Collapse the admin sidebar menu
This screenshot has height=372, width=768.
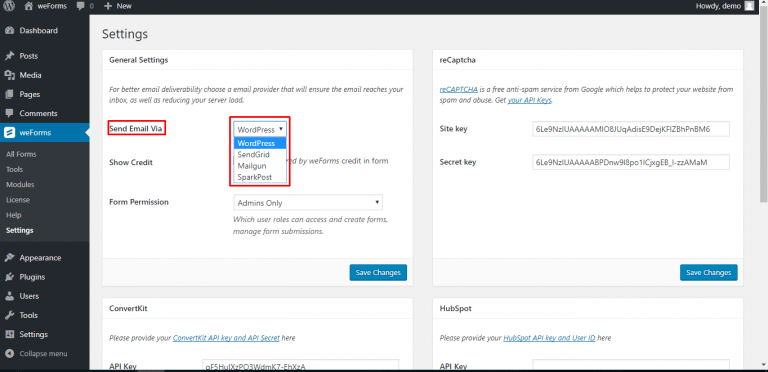(x=37, y=353)
